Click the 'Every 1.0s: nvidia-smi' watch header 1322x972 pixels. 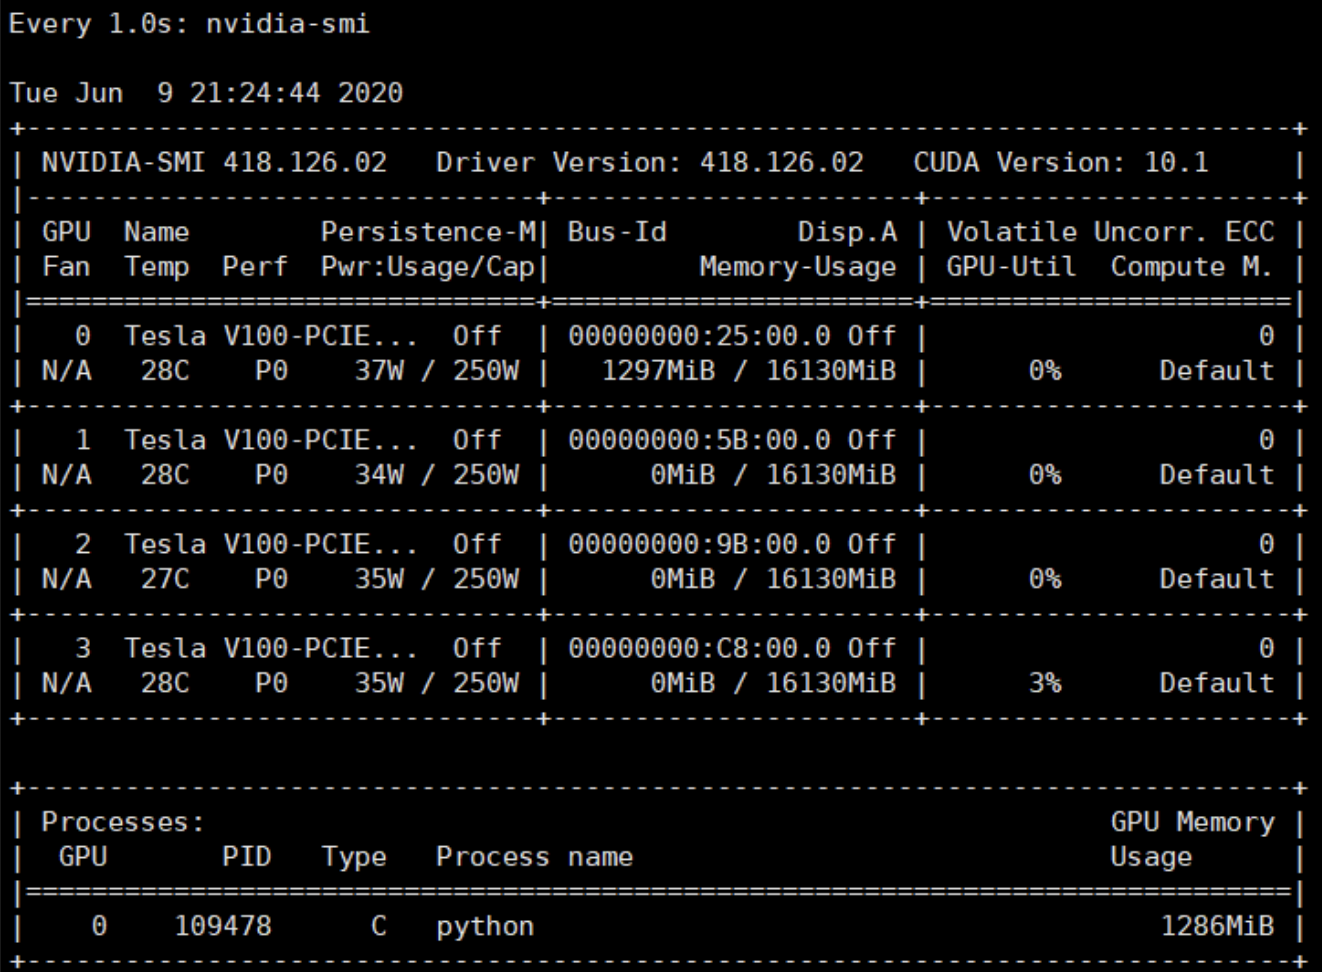[190, 24]
